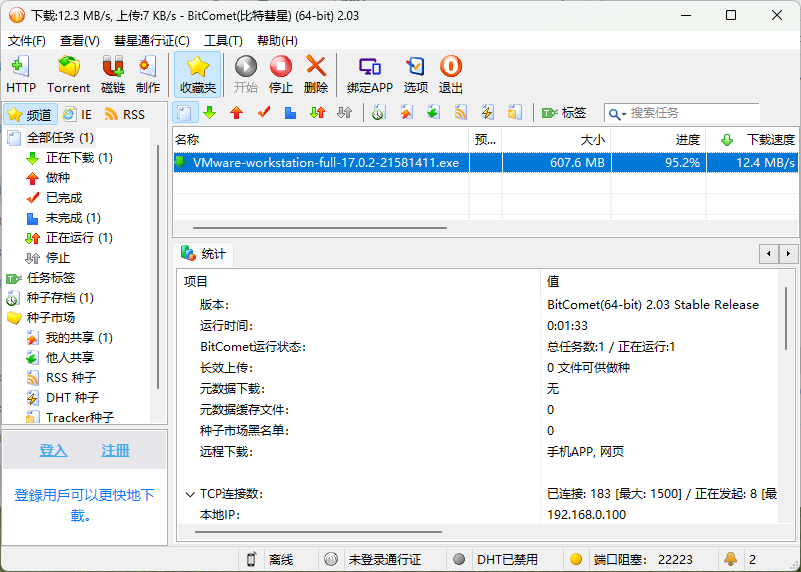Select 做种 in the sidebar tree
801x572 pixels.
pos(57,178)
